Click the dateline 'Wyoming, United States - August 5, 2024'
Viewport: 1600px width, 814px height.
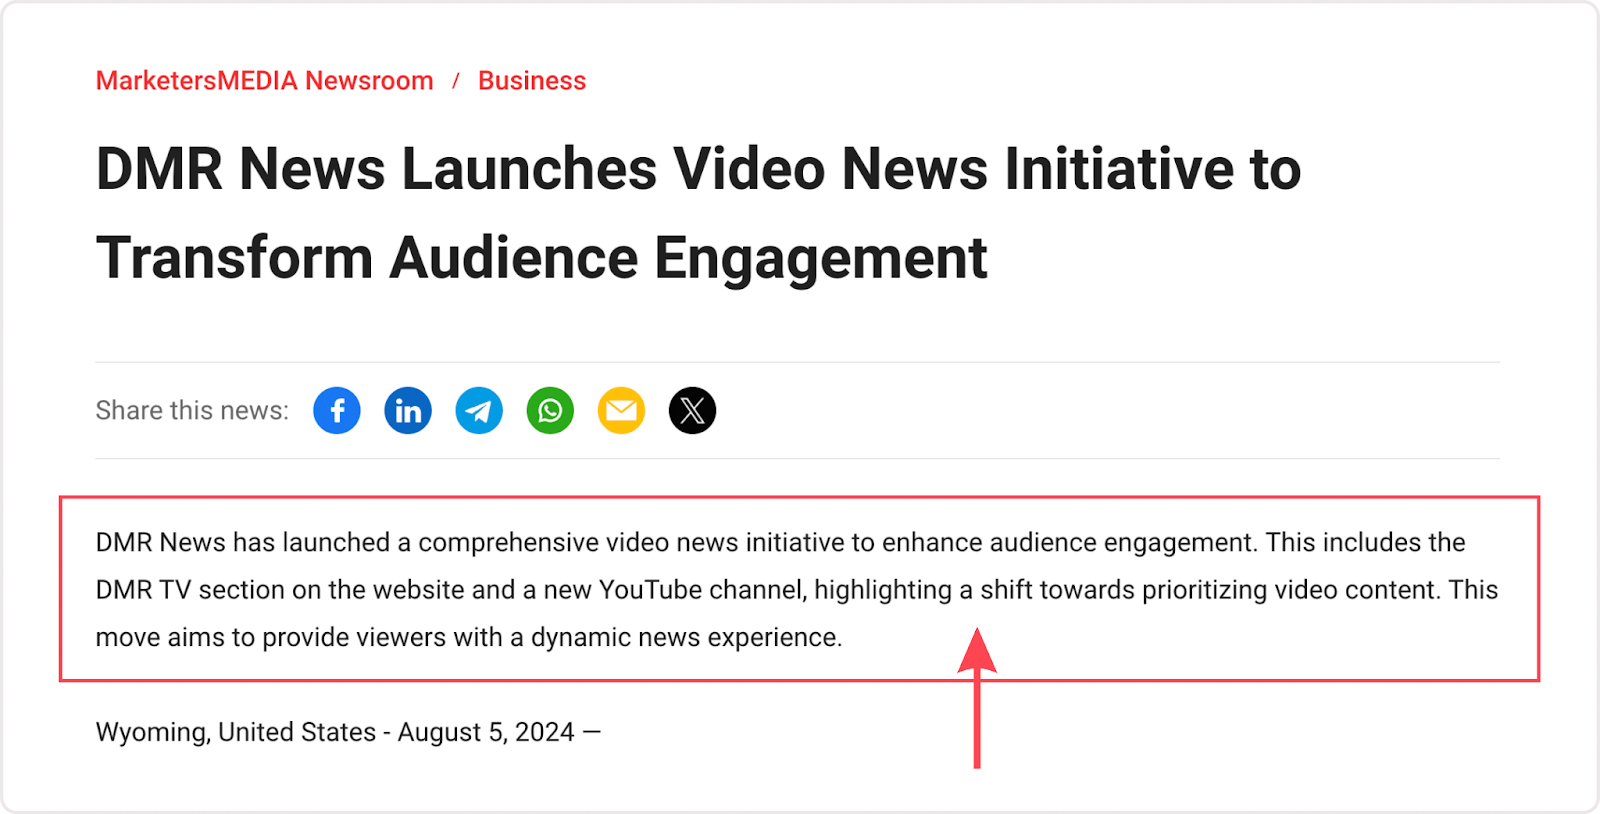(x=348, y=732)
